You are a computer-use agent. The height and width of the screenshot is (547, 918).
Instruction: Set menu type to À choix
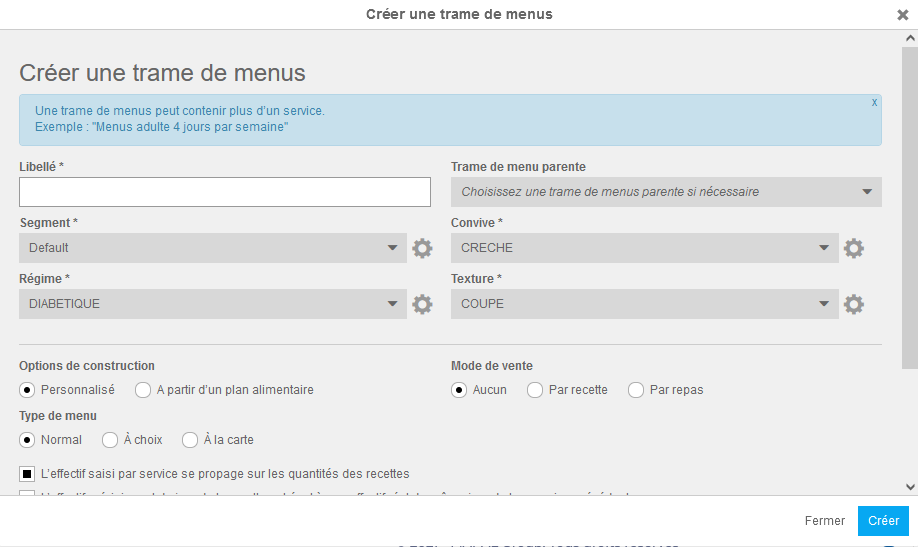[110, 440]
